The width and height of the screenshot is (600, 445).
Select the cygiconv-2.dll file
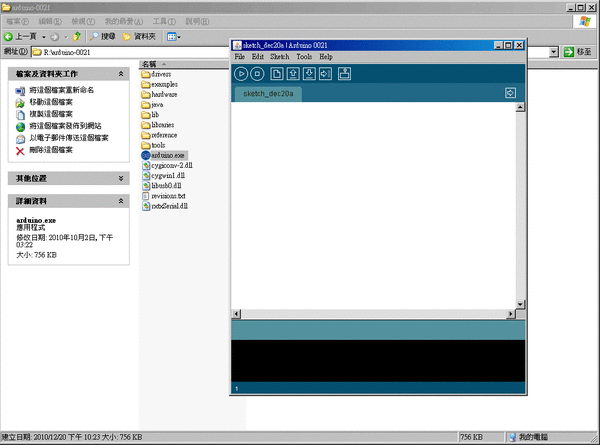[x=167, y=165]
